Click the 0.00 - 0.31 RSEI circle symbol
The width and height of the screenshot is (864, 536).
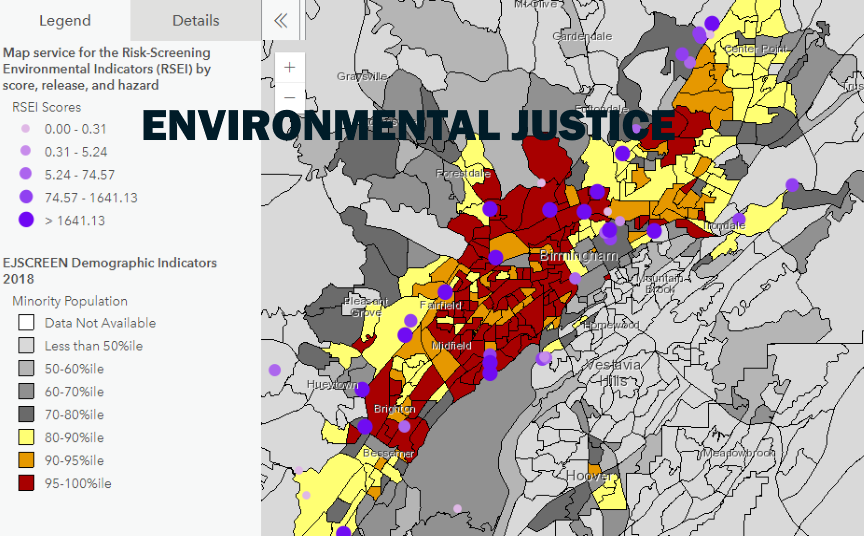point(26,129)
